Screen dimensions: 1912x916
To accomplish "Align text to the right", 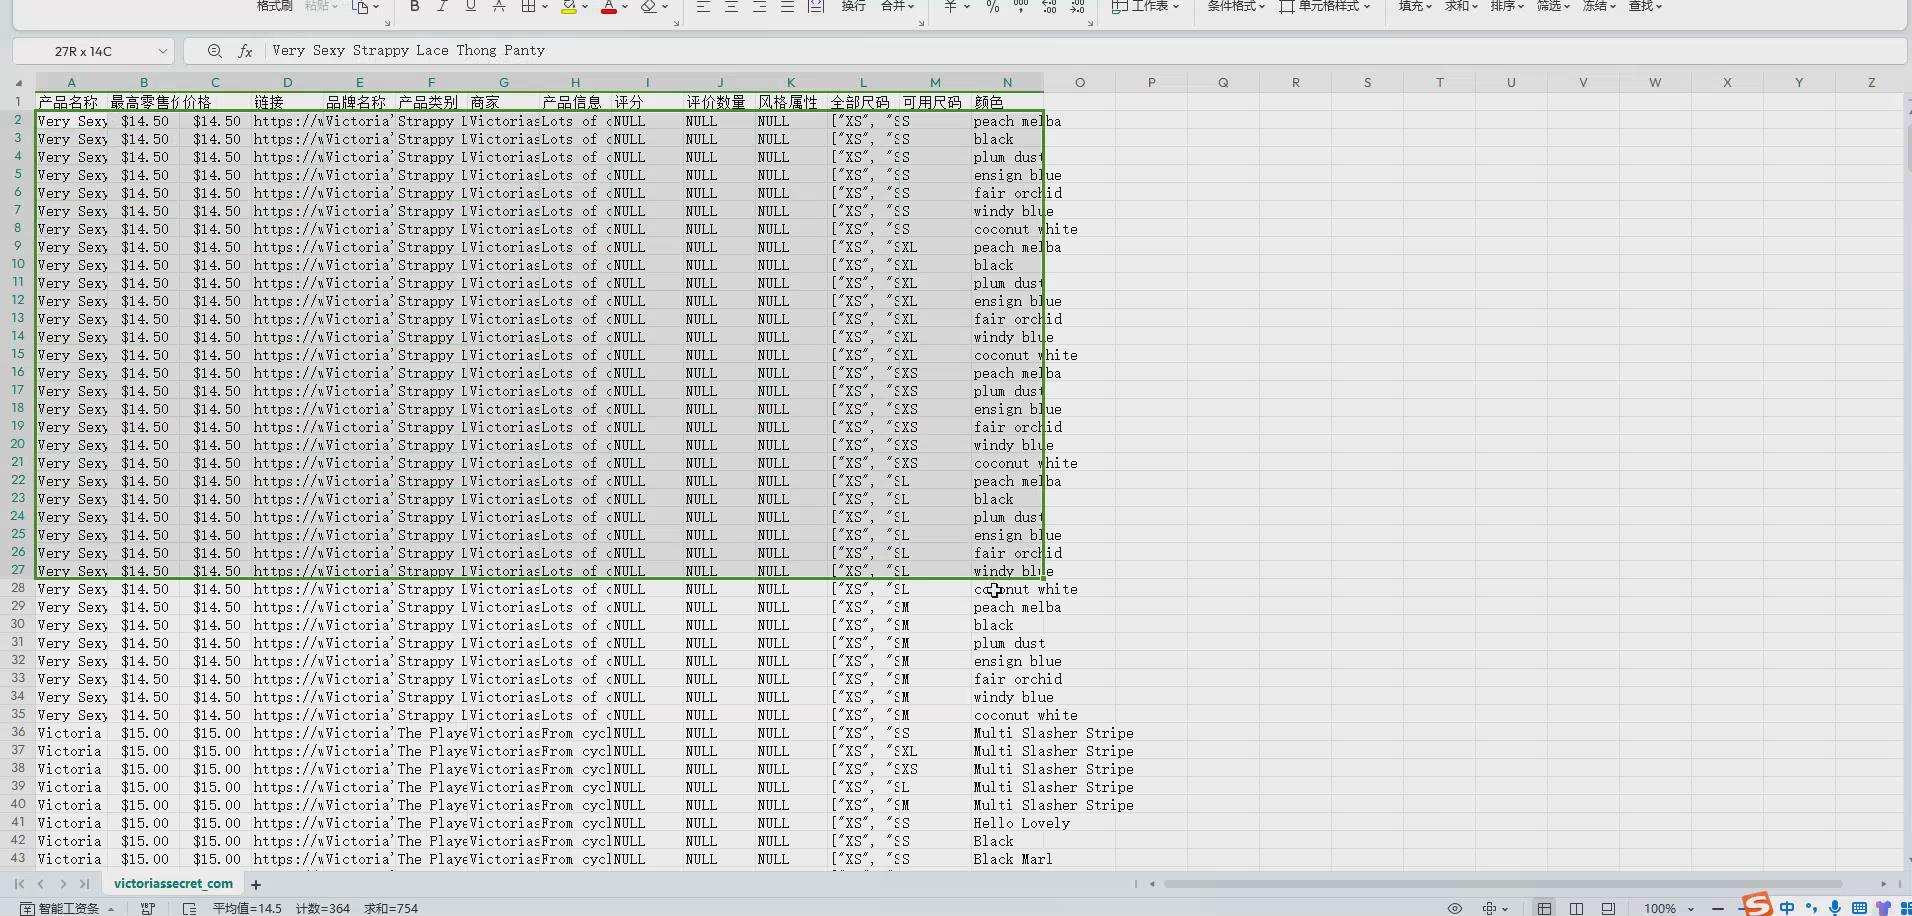I will [x=759, y=6].
